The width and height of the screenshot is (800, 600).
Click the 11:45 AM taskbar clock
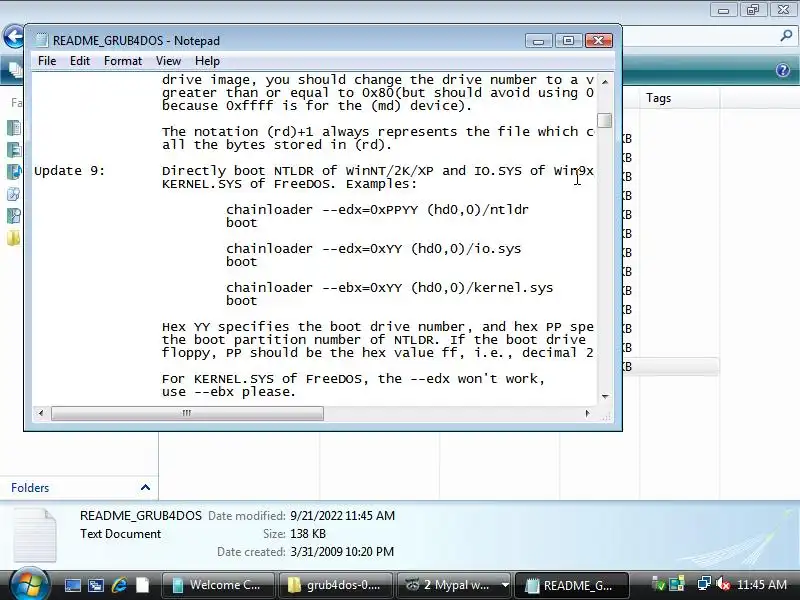(762, 585)
